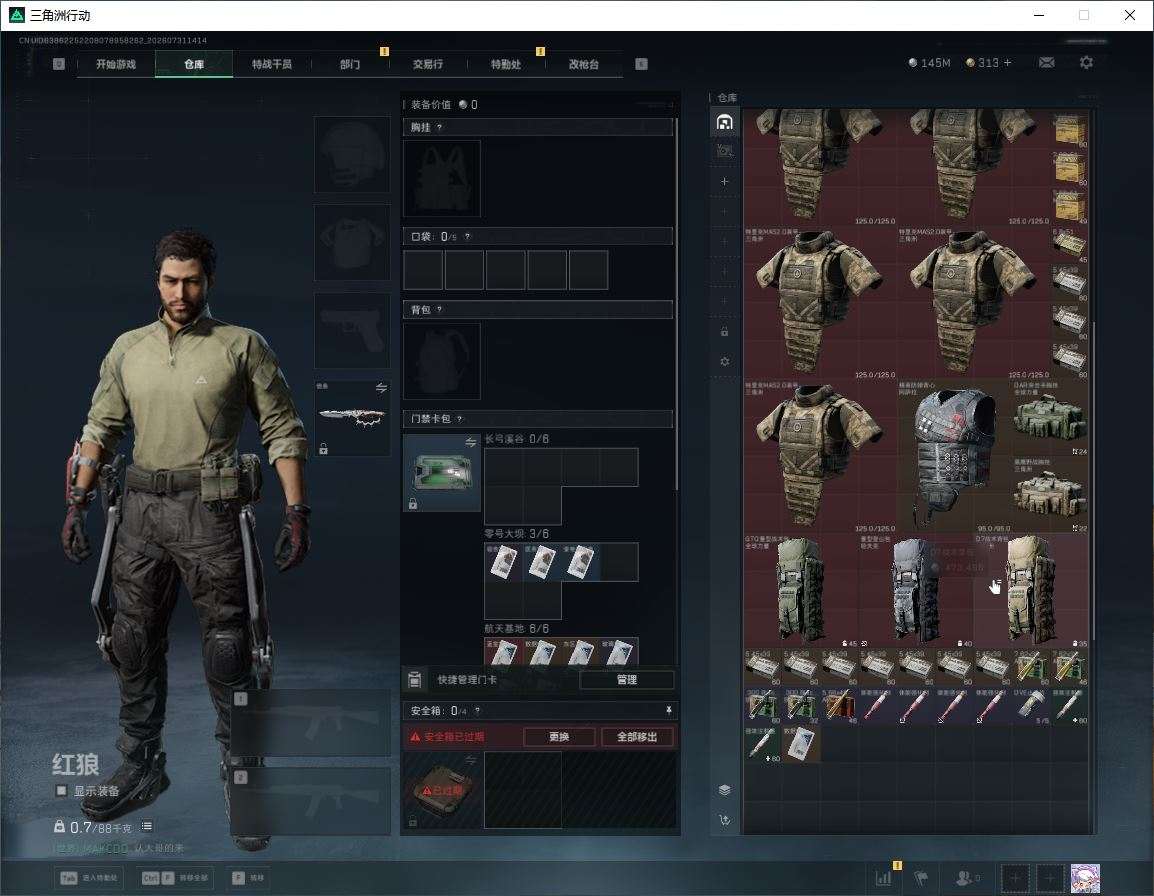
Task: Click the player avatar in bottom corner
Action: [1085, 878]
